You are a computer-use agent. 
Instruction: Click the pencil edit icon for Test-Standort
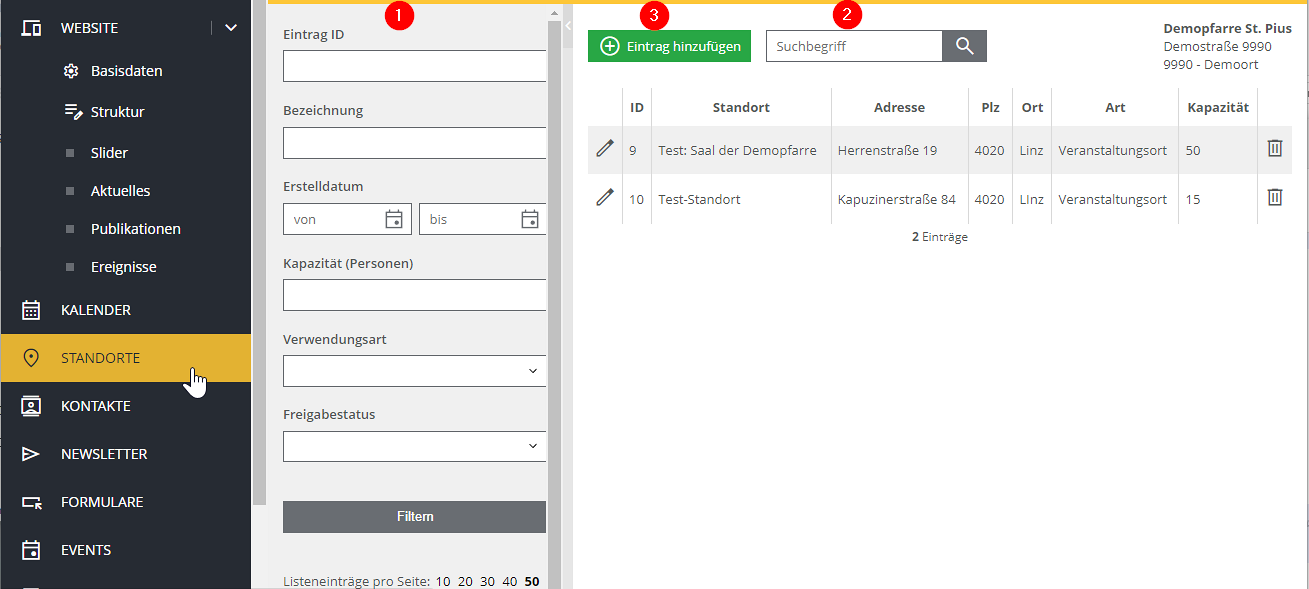pos(604,198)
